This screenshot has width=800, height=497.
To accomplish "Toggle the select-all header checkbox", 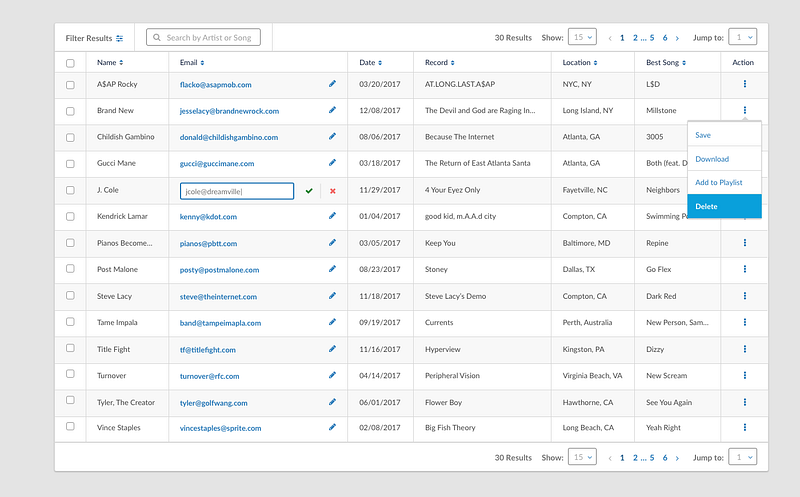I will [70, 63].
